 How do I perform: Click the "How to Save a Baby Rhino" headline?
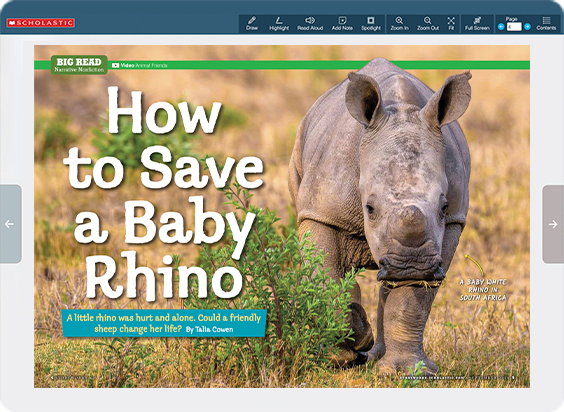[164, 193]
